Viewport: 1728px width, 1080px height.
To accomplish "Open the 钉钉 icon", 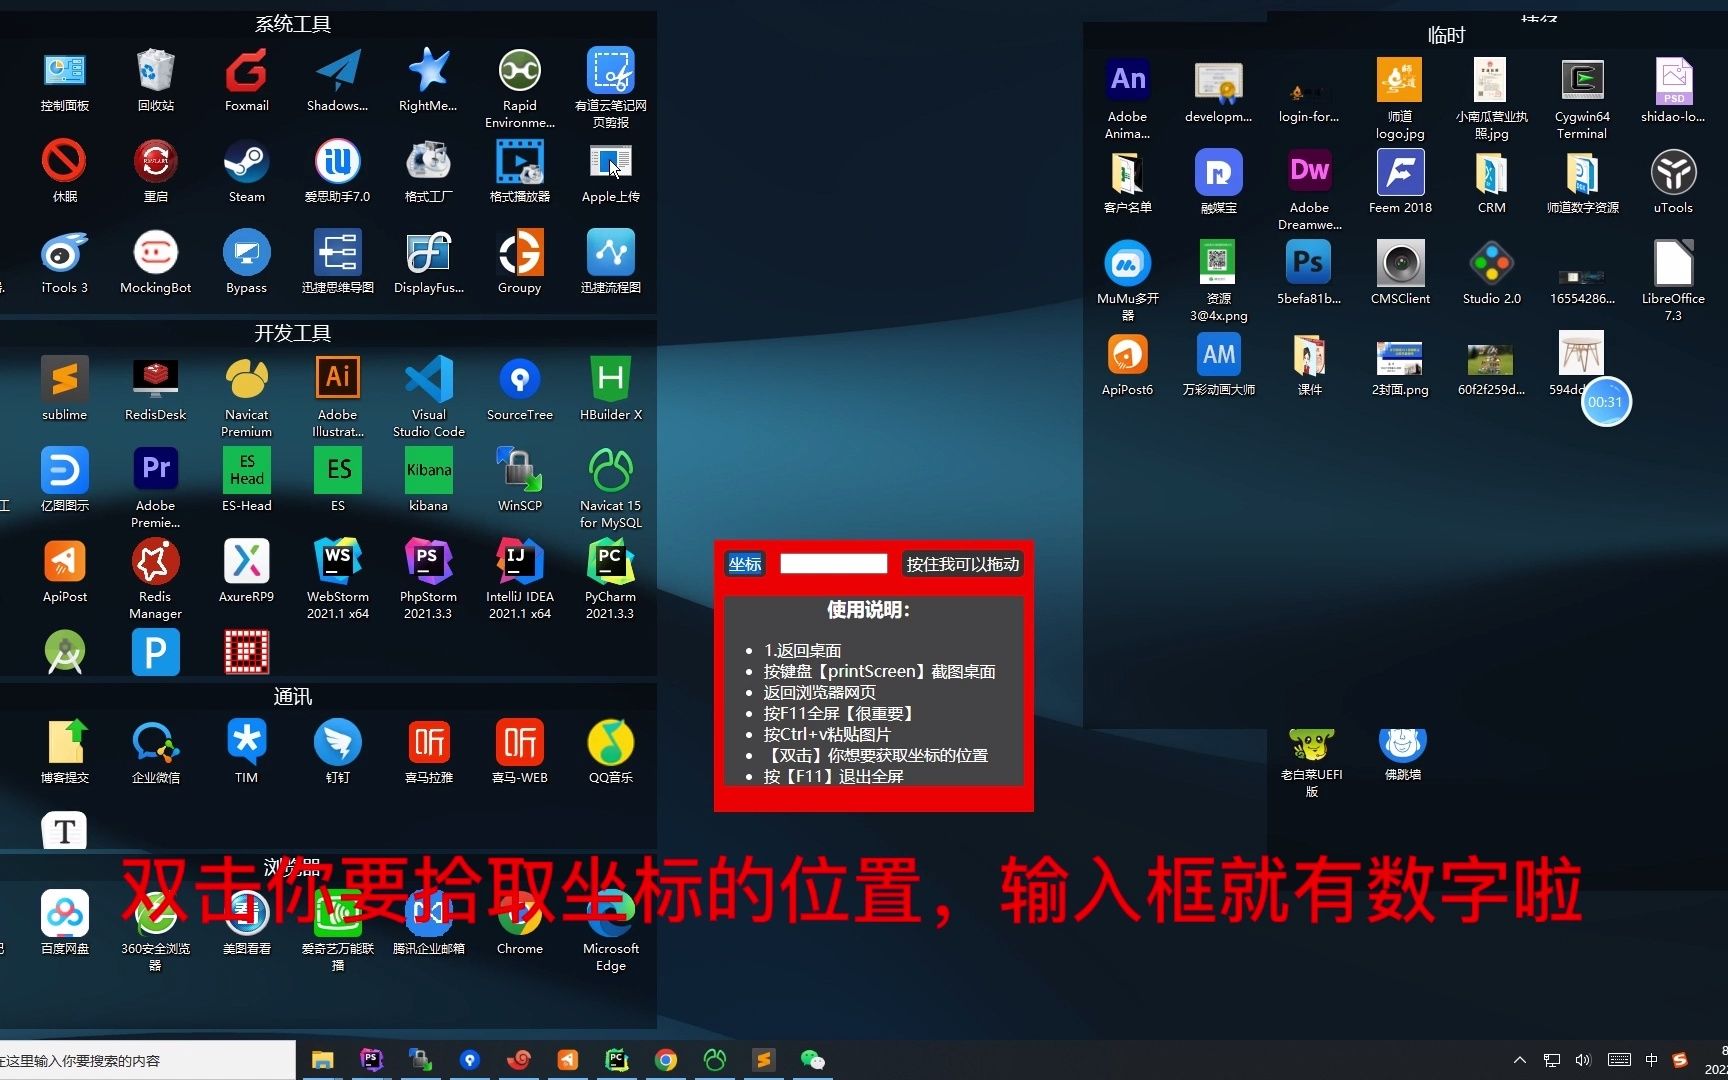I will 337,752.
